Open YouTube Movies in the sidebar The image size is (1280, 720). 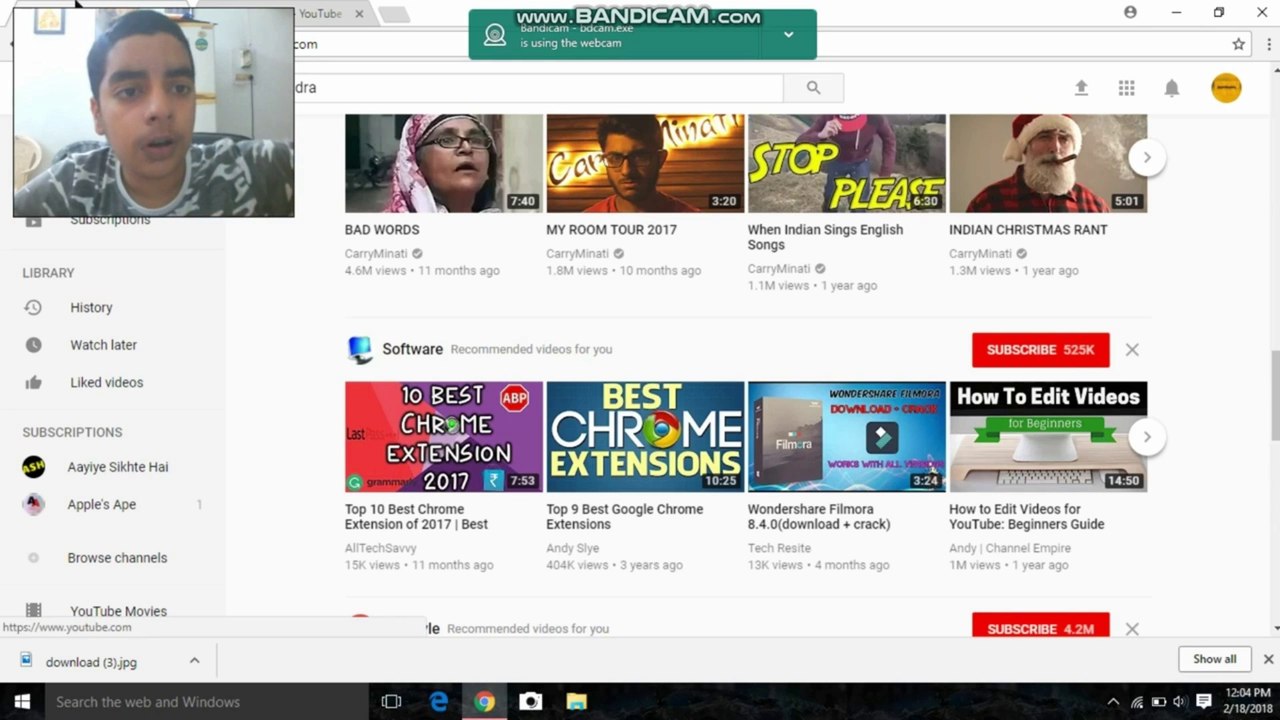tap(118, 611)
